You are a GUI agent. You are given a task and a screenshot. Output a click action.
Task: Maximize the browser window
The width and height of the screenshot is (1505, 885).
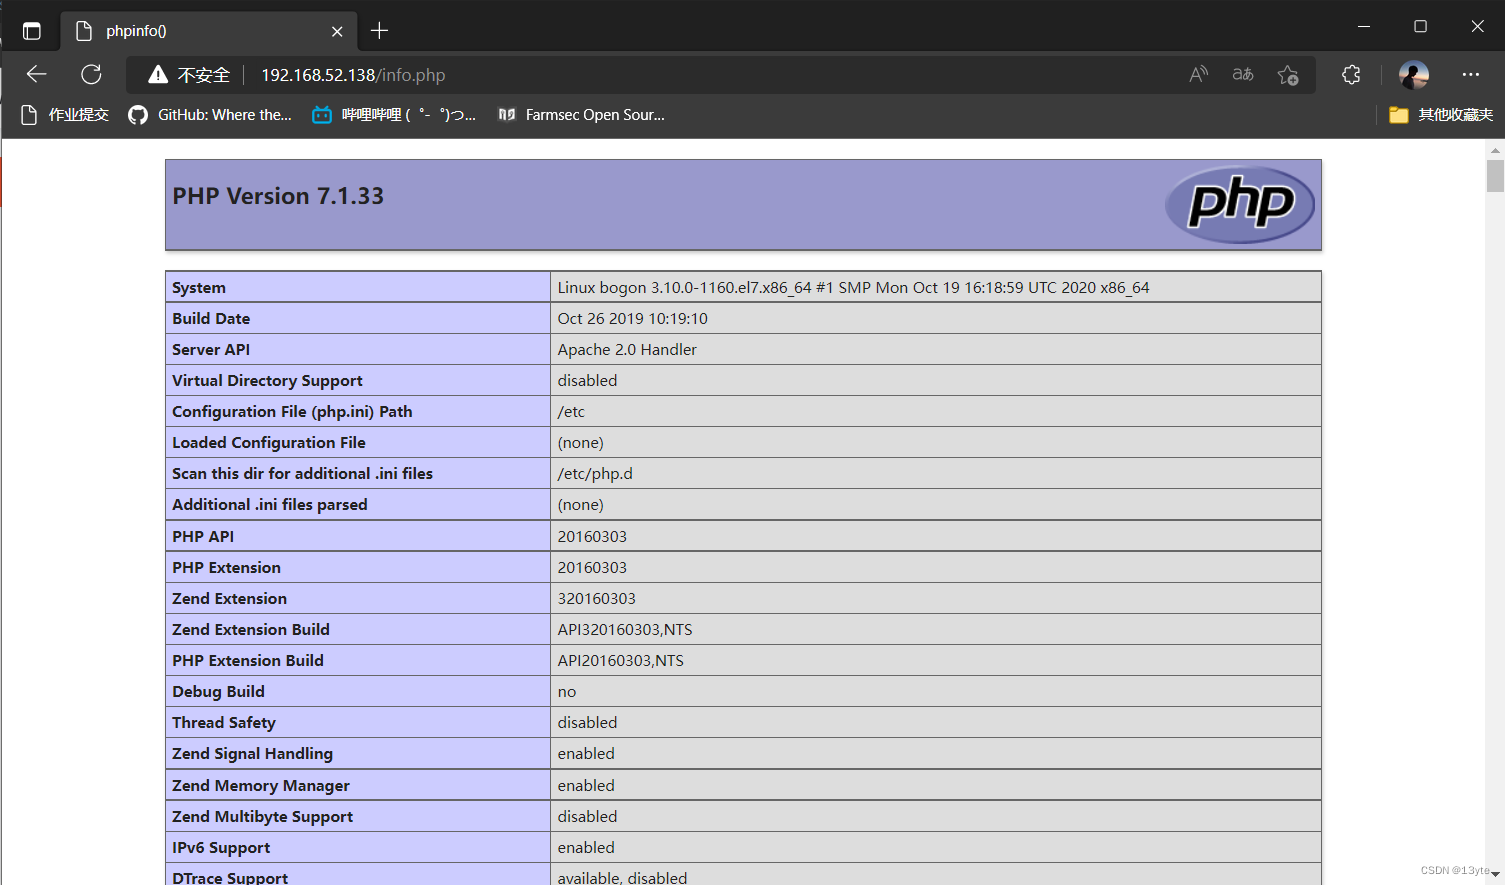tap(1420, 26)
